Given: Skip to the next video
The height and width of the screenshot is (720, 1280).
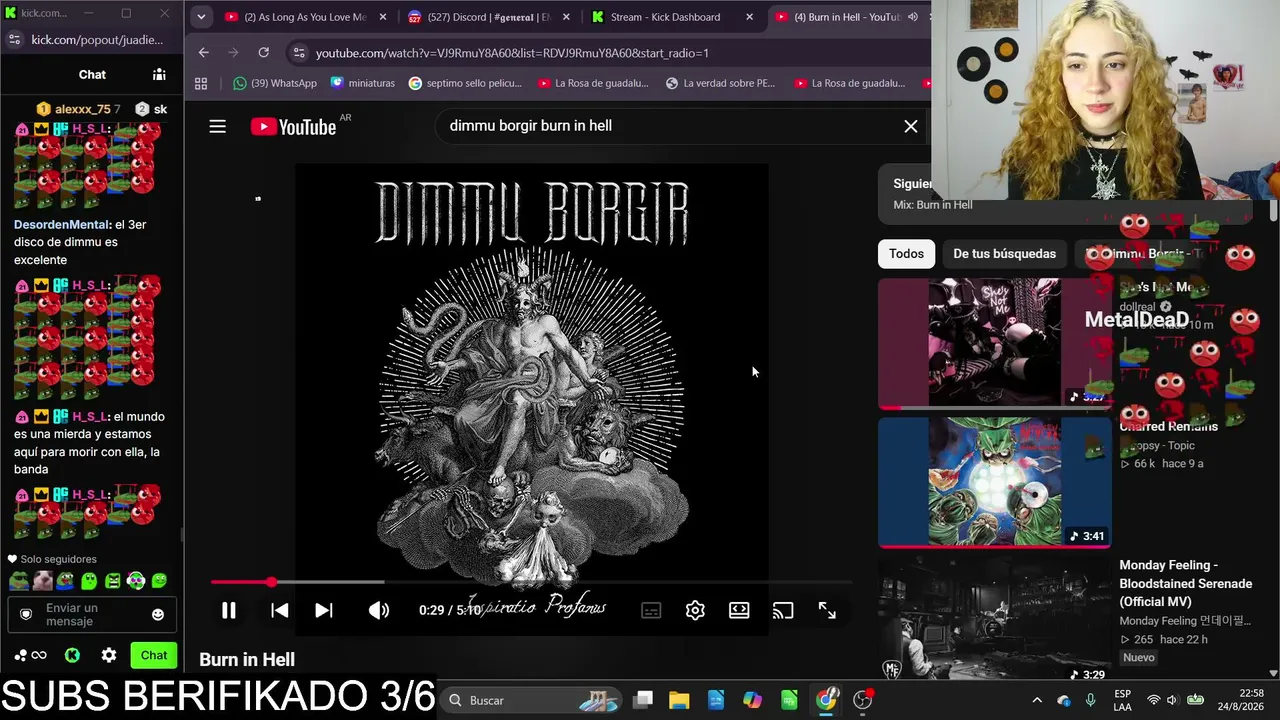Looking at the screenshot, I should [x=324, y=610].
